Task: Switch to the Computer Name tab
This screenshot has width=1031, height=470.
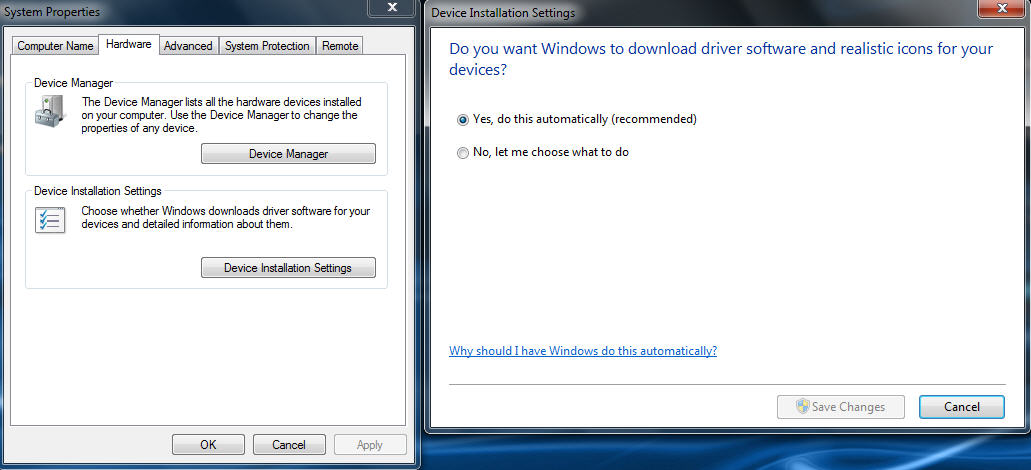Action: 55,46
